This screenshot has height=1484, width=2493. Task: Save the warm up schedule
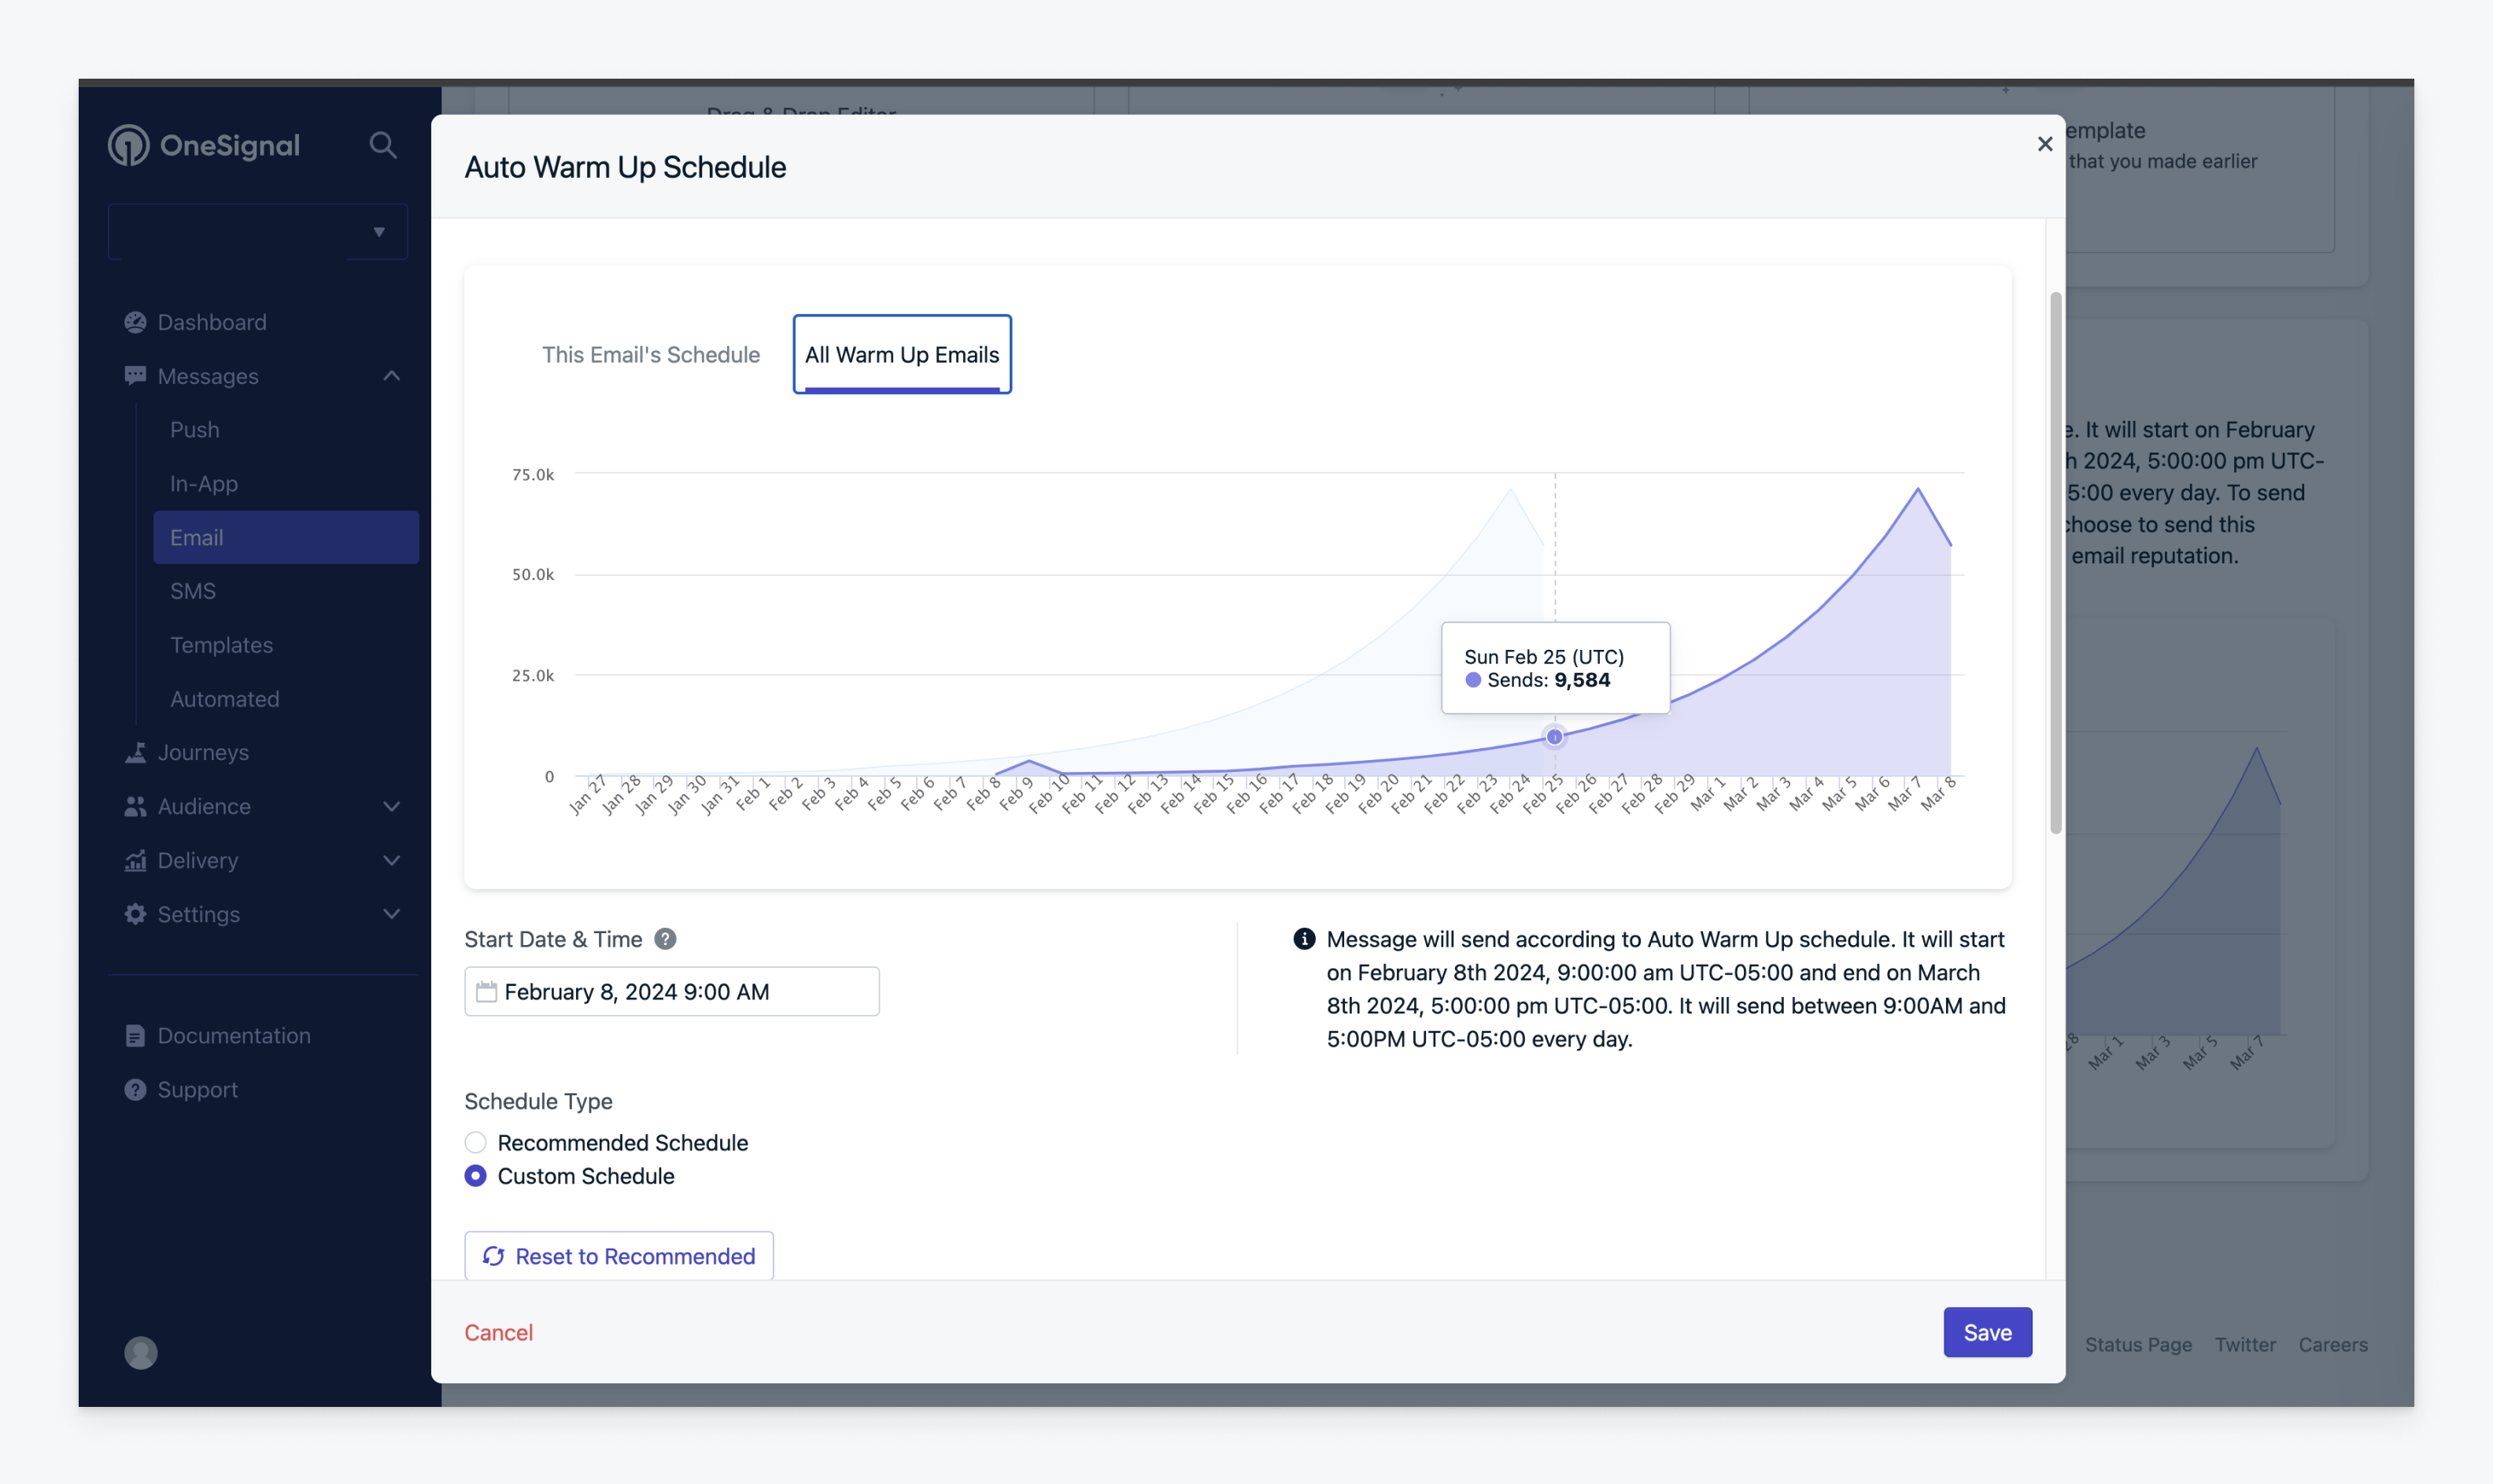[1987, 1332]
